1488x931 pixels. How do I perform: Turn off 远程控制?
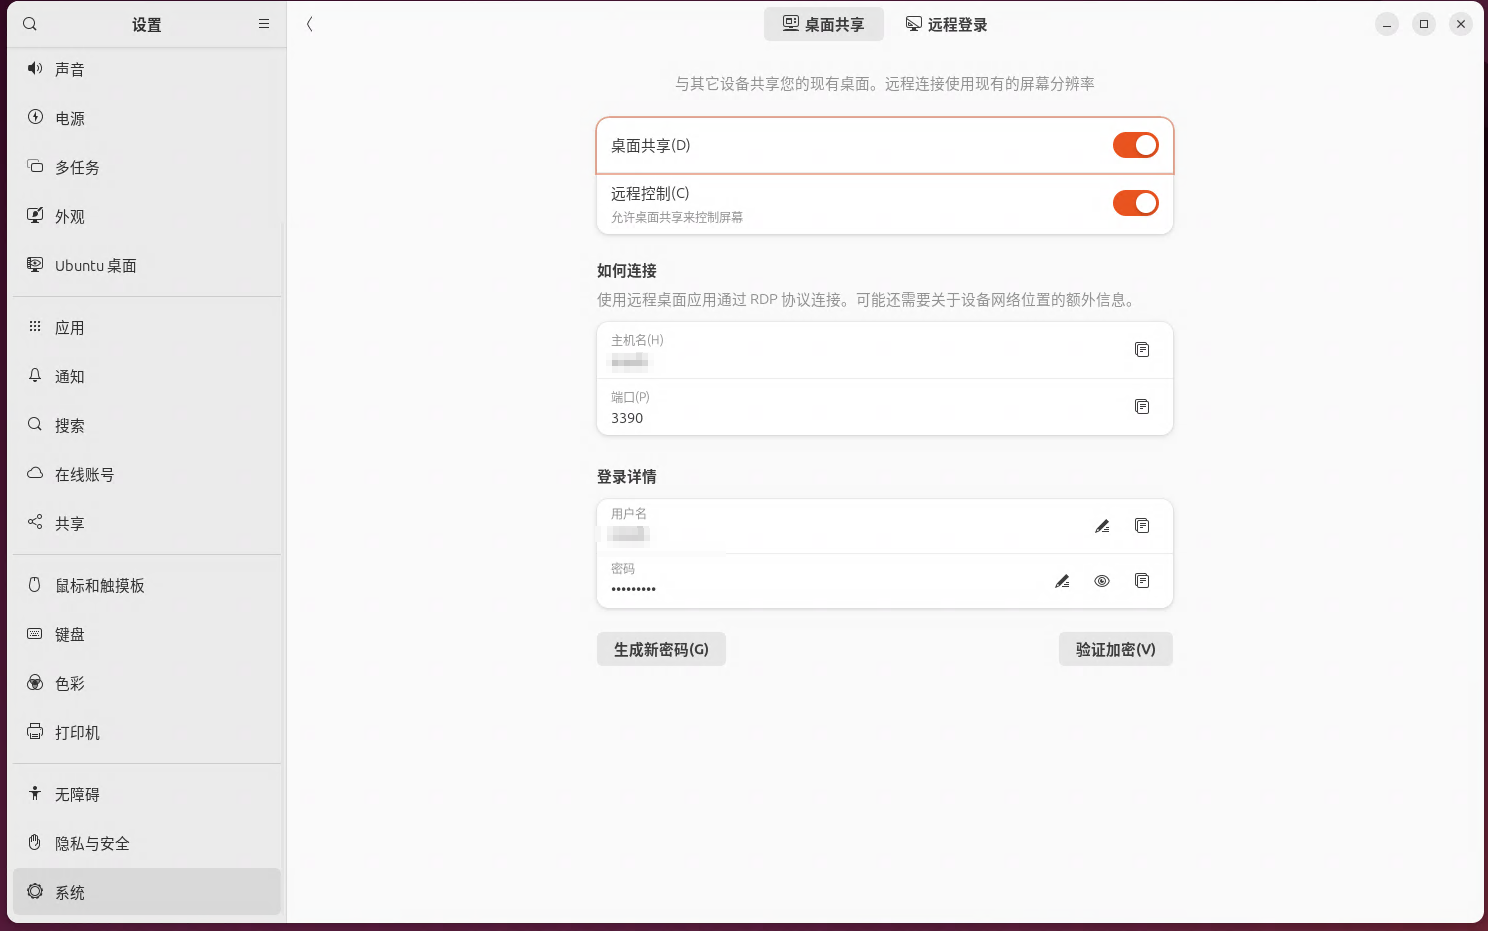click(x=1135, y=202)
